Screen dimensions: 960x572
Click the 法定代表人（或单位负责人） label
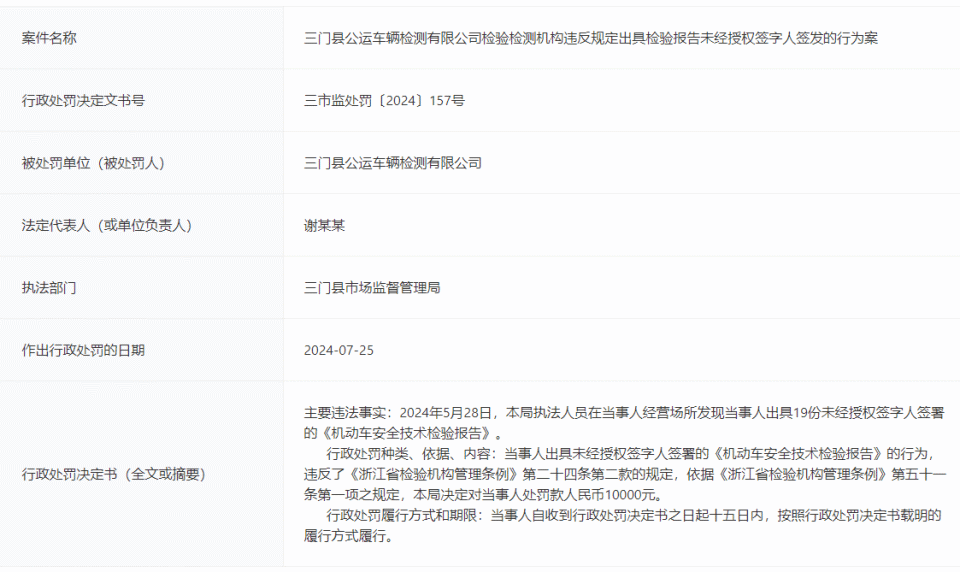[x=107, y=225]
